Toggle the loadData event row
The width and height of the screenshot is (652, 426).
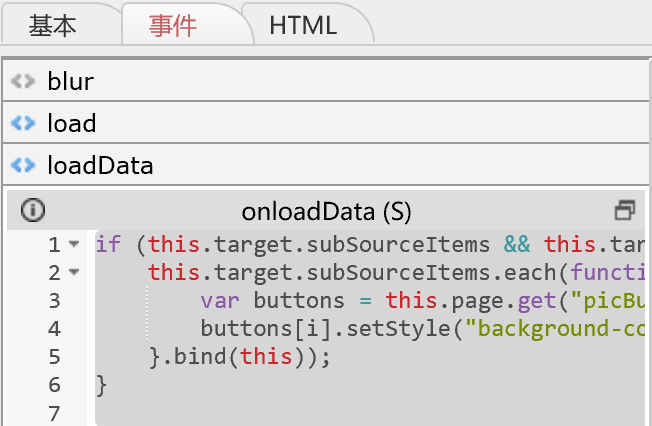pos(100,165)
